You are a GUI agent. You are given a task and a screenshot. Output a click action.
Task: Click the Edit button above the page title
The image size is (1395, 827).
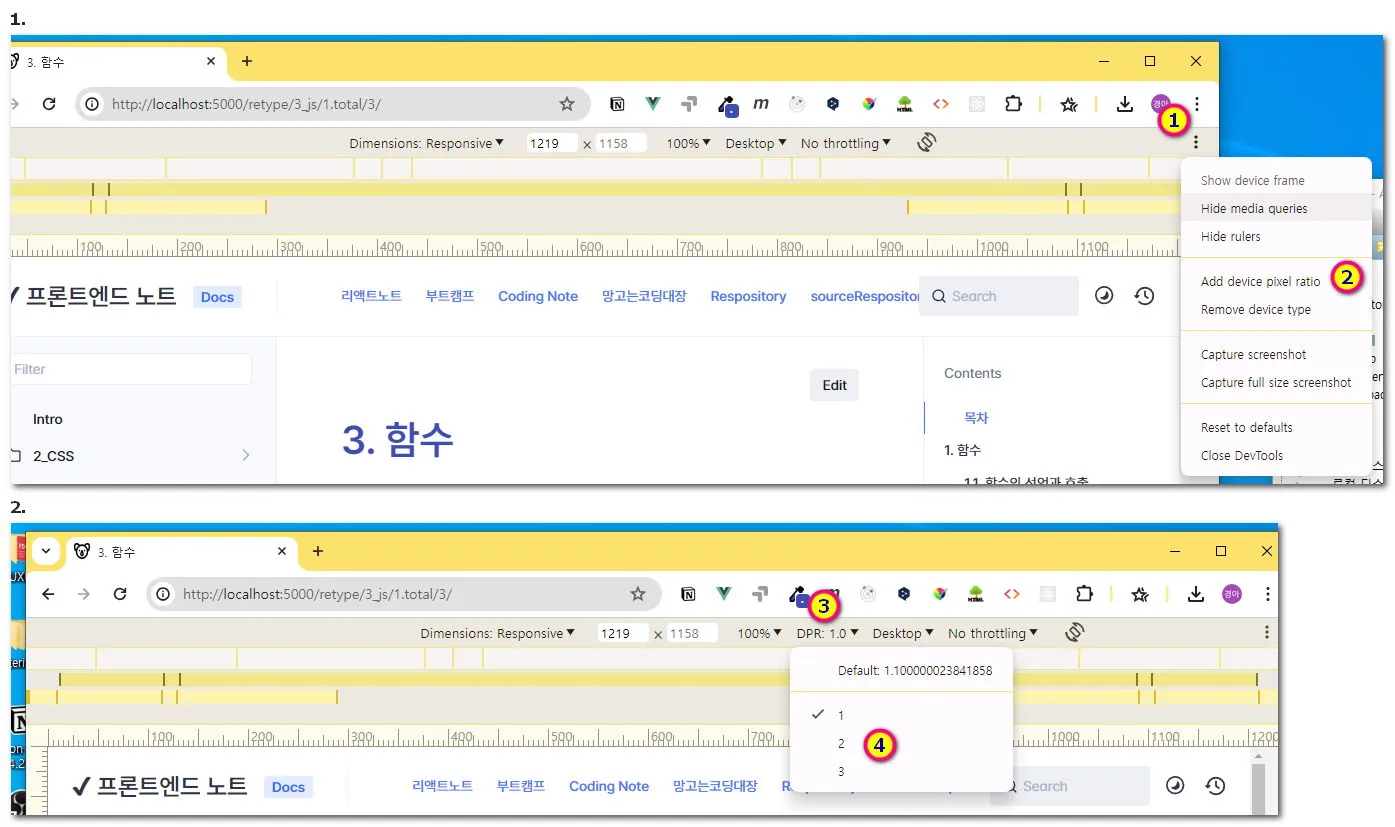point(834,385)
